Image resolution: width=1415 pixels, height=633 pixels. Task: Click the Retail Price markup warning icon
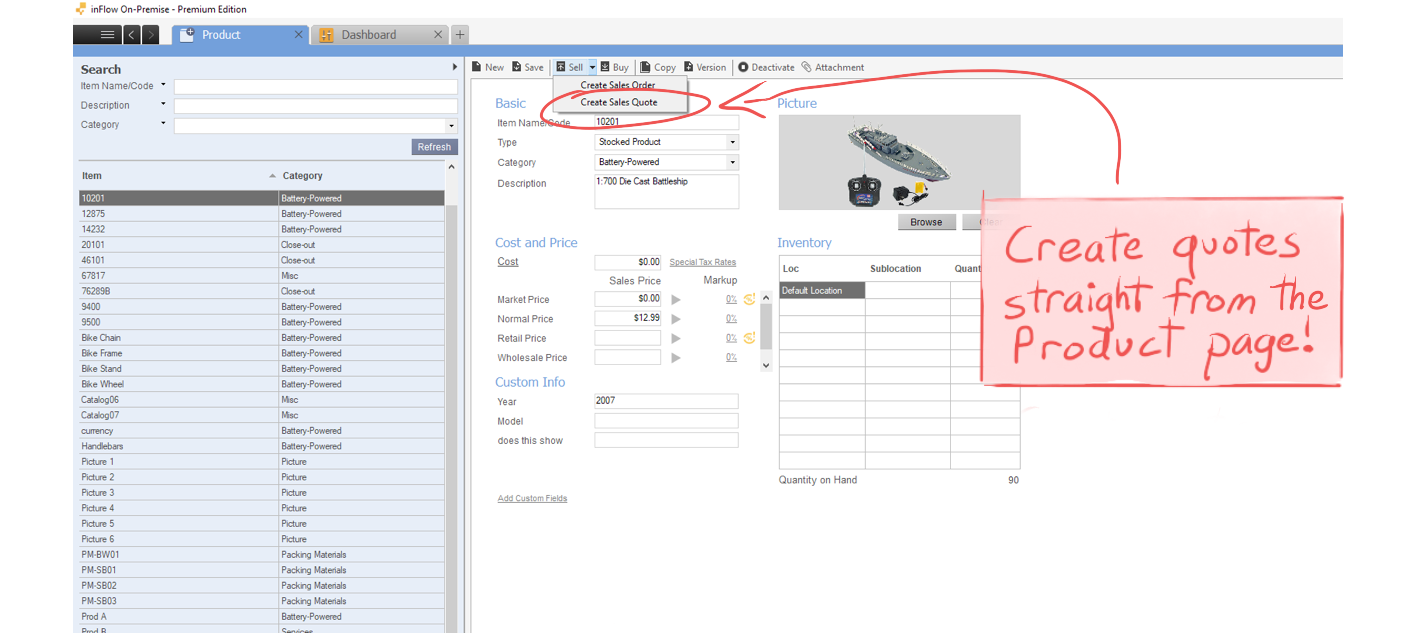(x=749, y=338)
